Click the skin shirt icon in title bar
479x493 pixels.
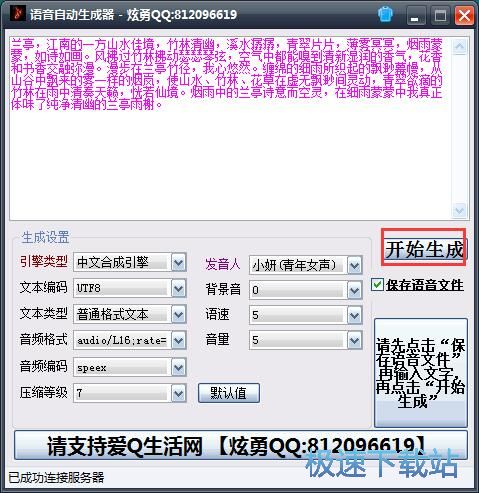pyautogui.click(x=385, y=15)
